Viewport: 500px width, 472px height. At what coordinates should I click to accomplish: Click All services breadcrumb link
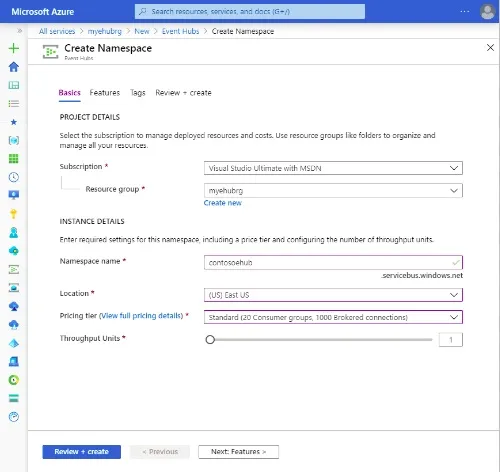57,31
